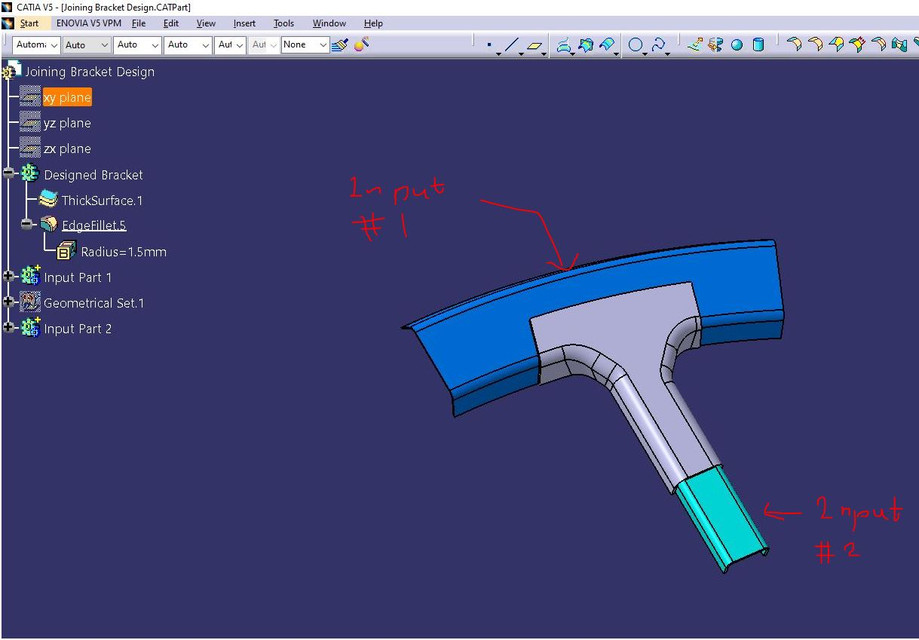Select the Sphere primitive tool
This screenshot has height=640, width=919.
pyautogui.click(x=735, y=44)
